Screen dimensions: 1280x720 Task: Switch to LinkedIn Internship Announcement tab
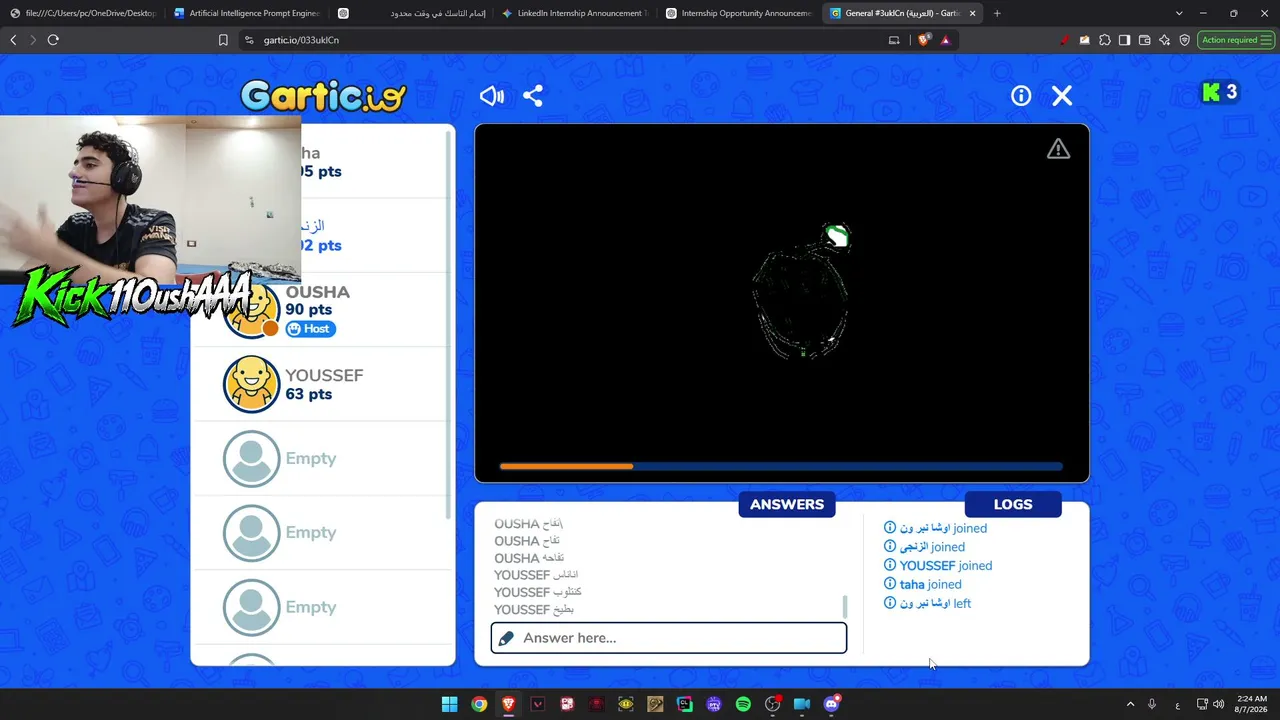point(575,13)
